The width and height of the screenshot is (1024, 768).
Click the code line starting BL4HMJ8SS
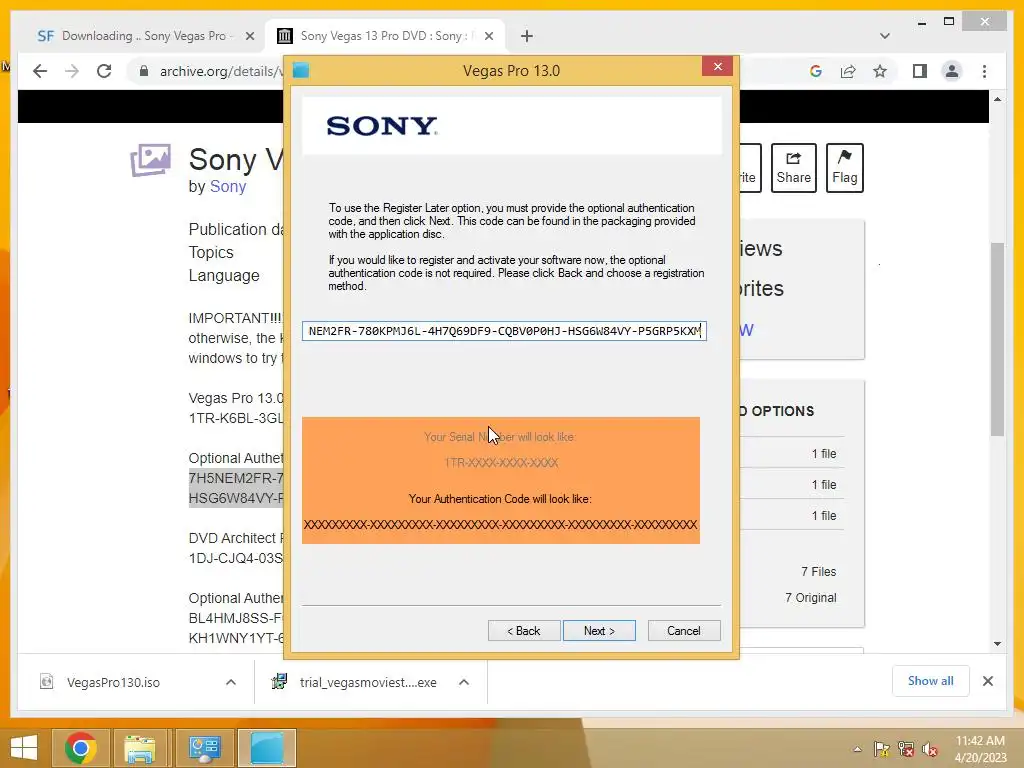coord(236,618)
